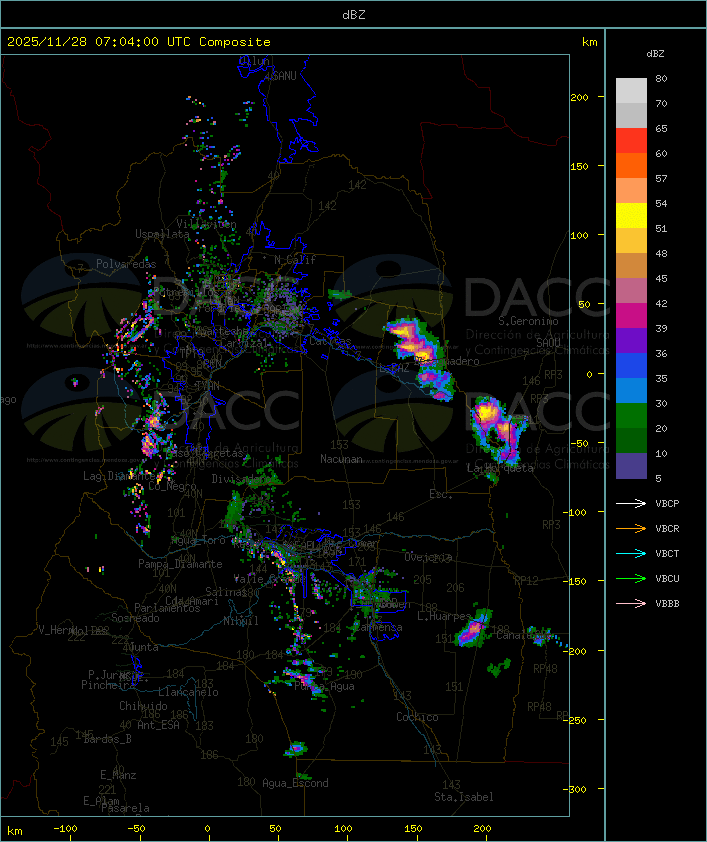707x842 pixels.
Task: Click the Nacunan place label
Action: click(x=341, y=459)
